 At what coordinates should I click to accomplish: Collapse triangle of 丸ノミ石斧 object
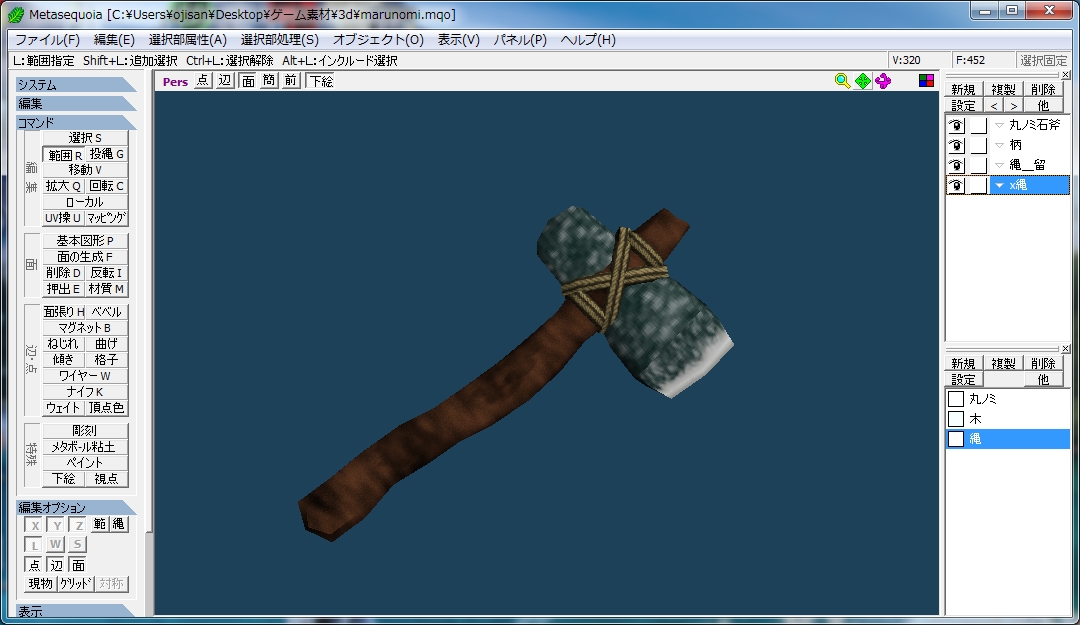pos(999,125)
